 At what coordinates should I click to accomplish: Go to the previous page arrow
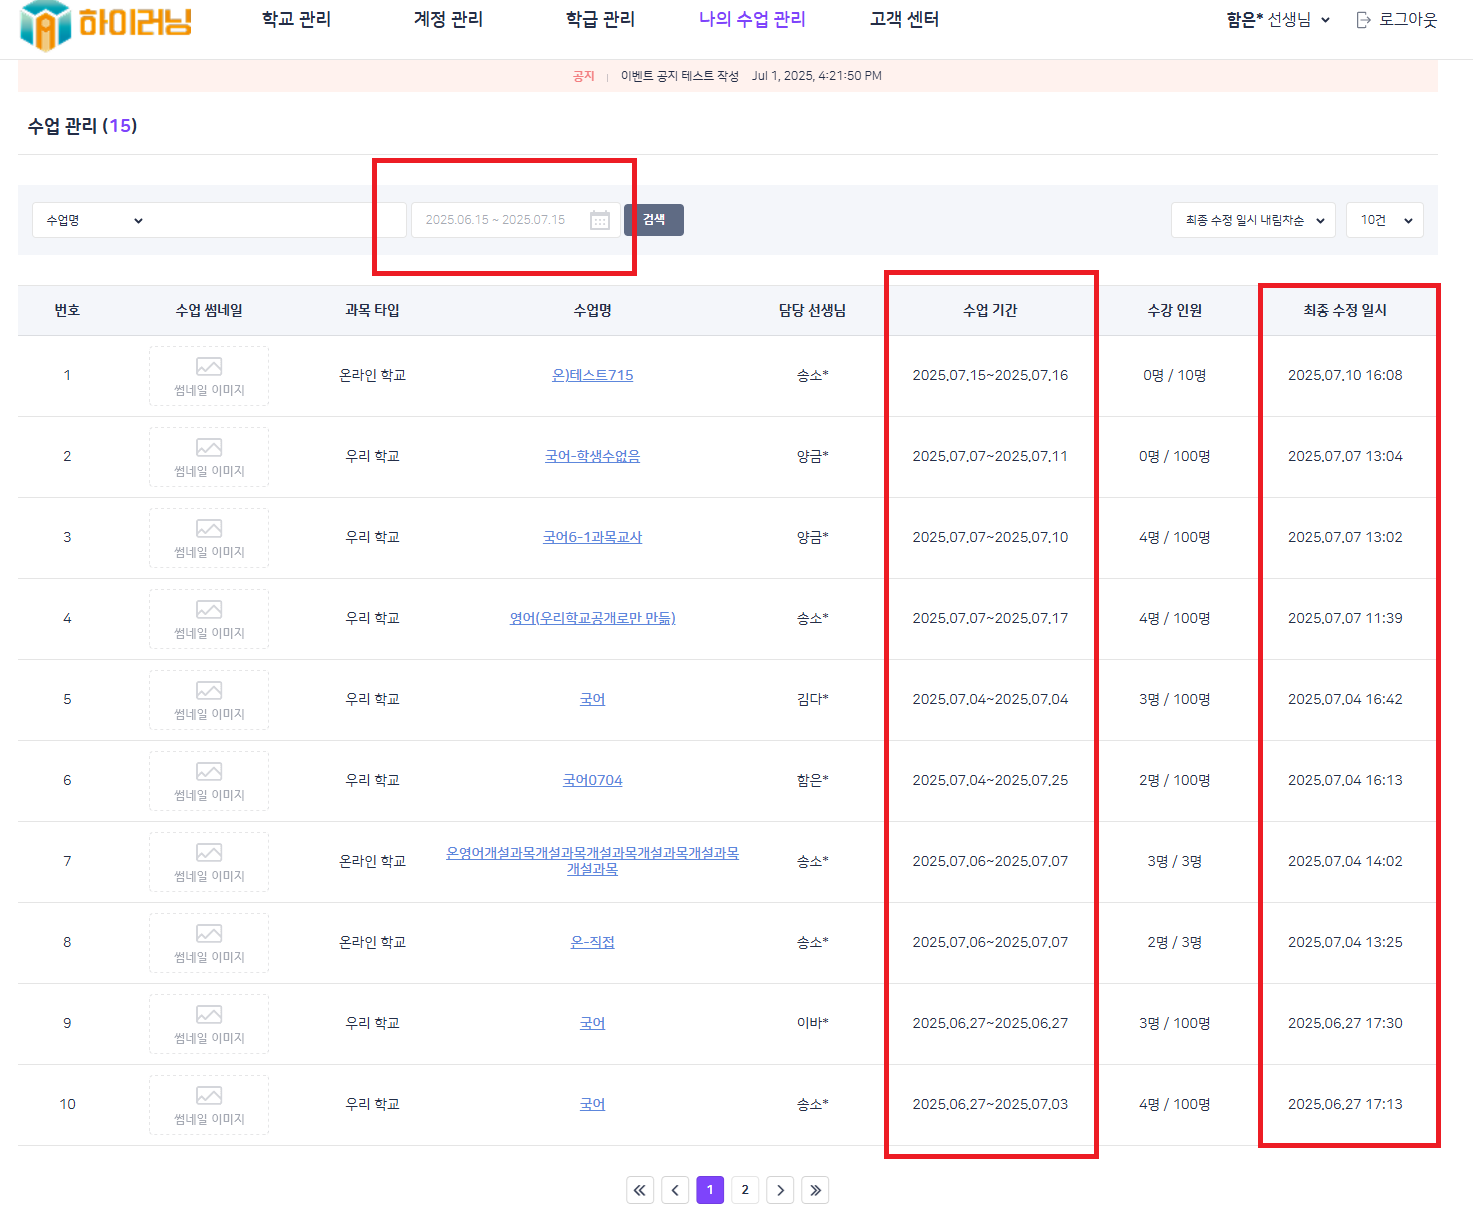(x=675, y=1190)
